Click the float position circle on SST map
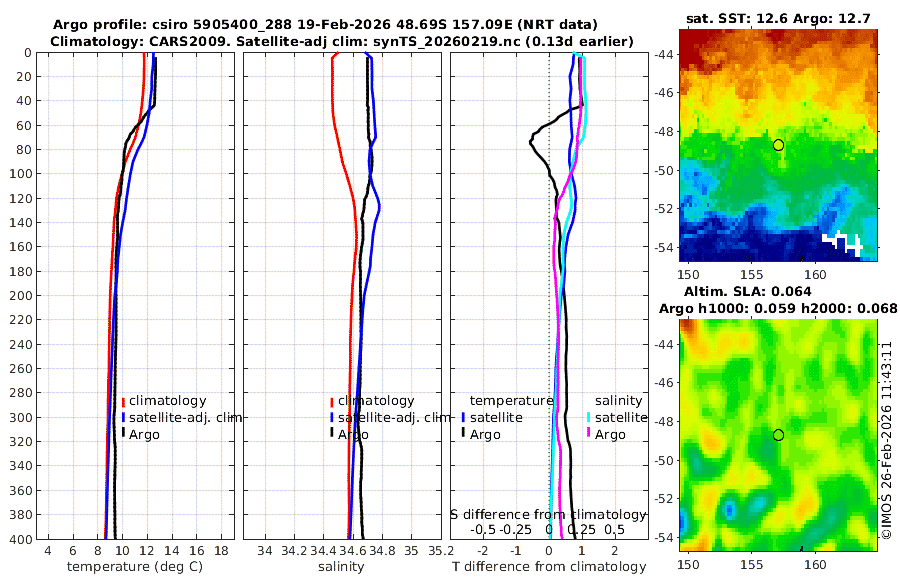The height and width of the screenshot is (580, 900). click(x=778, y=145)
